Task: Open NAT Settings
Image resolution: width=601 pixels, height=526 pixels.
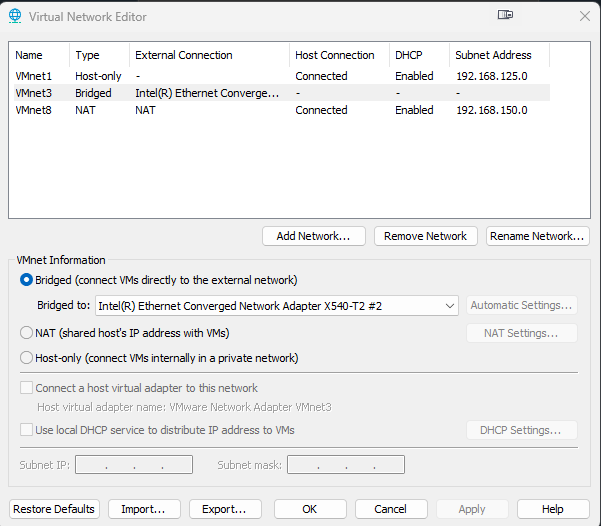Action: point(522,333)
